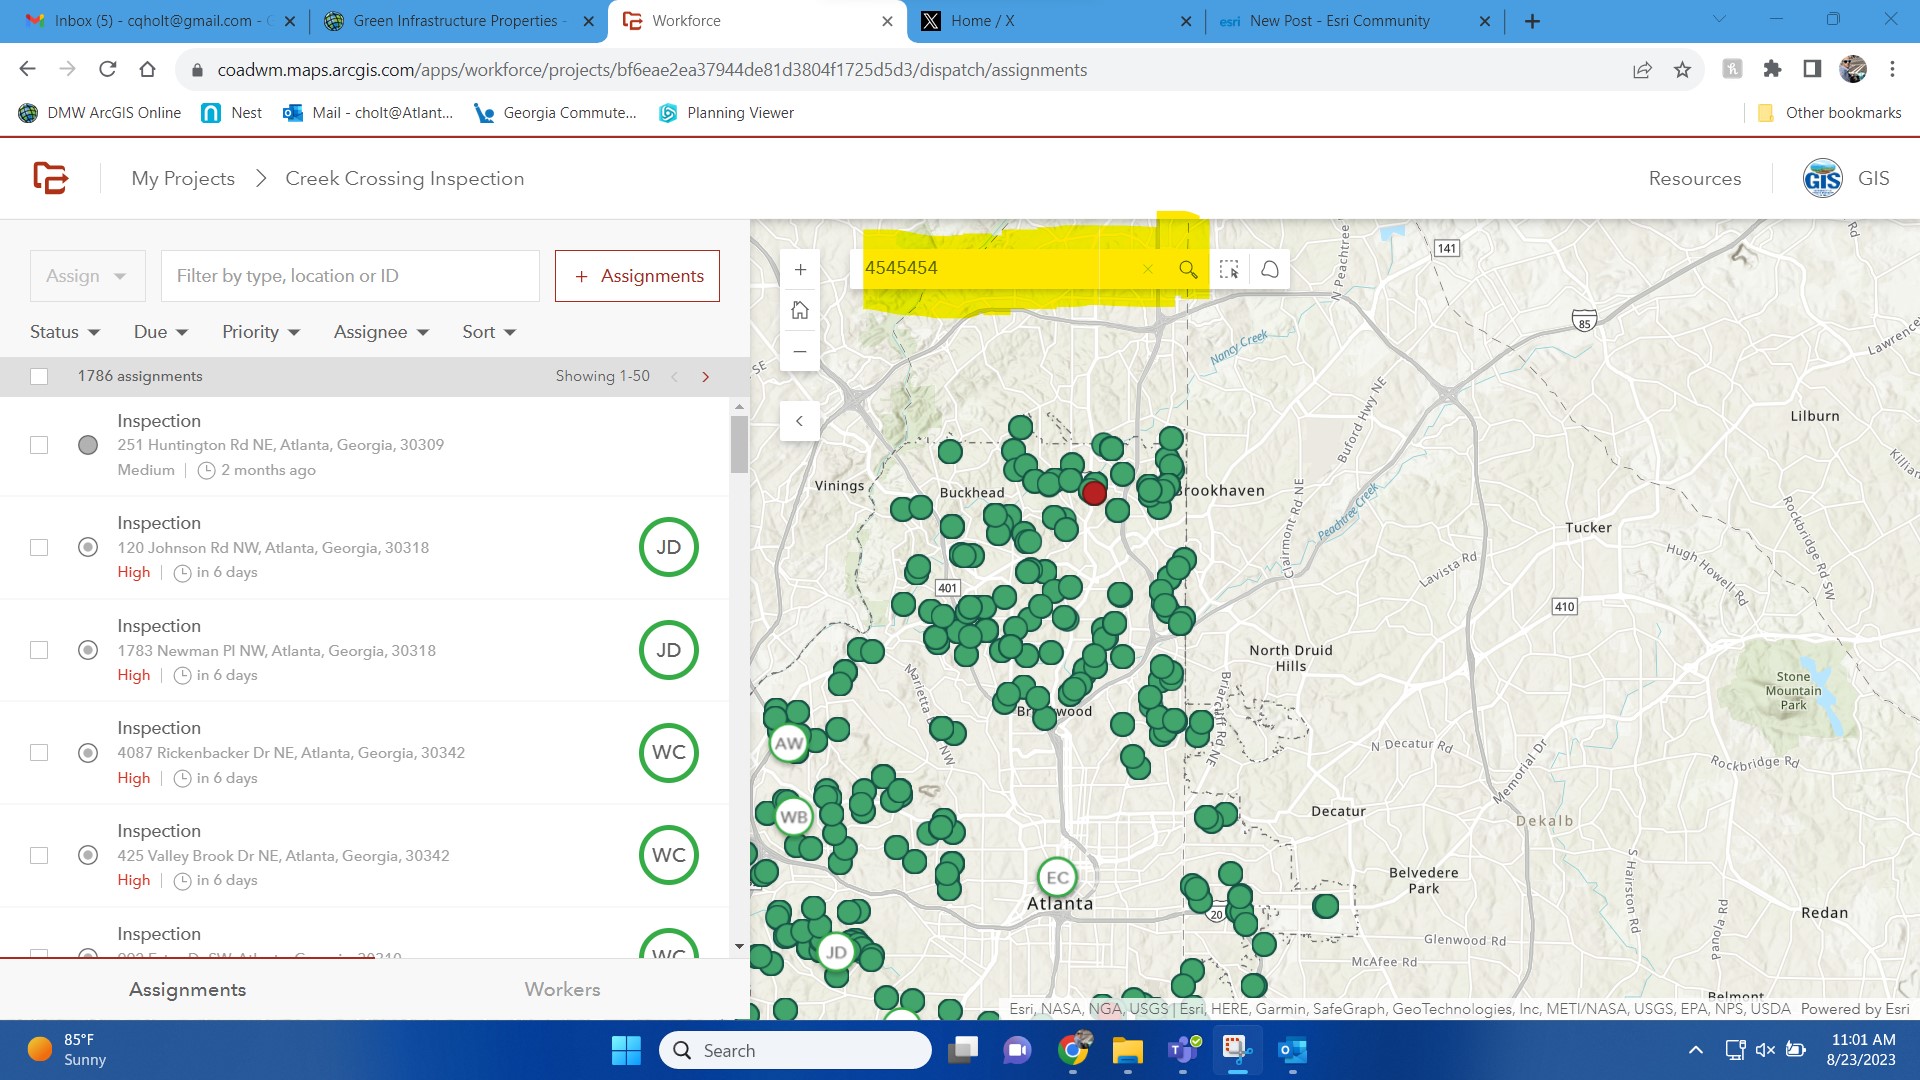Expand the Sort options dropdown

[488, 331]
